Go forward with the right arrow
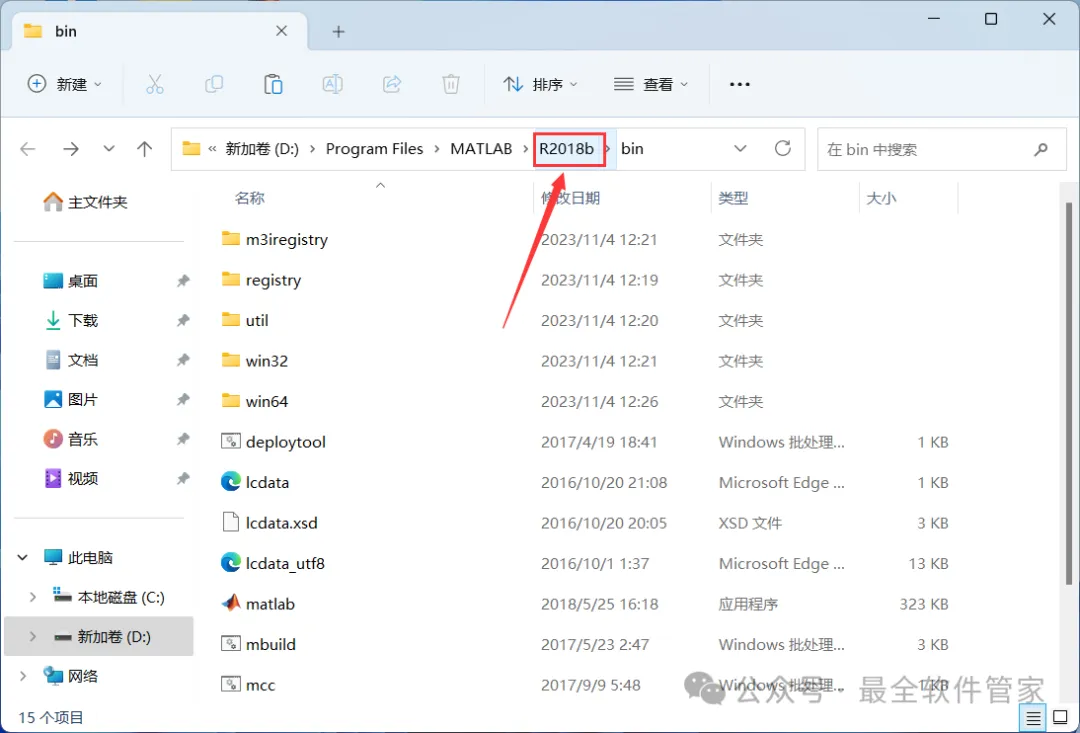The width and height of the screenshot is (1080, 733). 71,149
